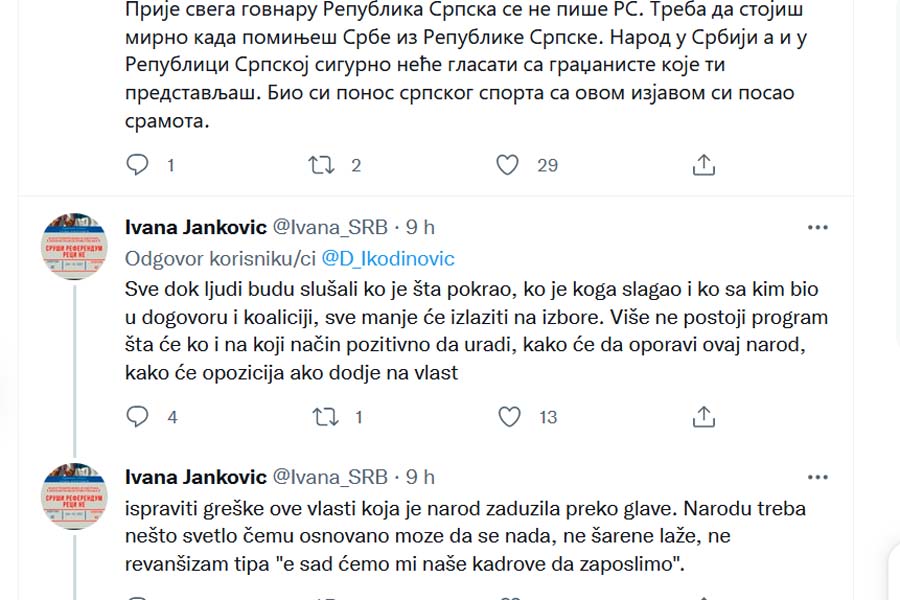Click the avatar beside the reply to @D_Ikodinovic
Image resolution: width=900 pixels, height=600 pixels.
[74, 246]
